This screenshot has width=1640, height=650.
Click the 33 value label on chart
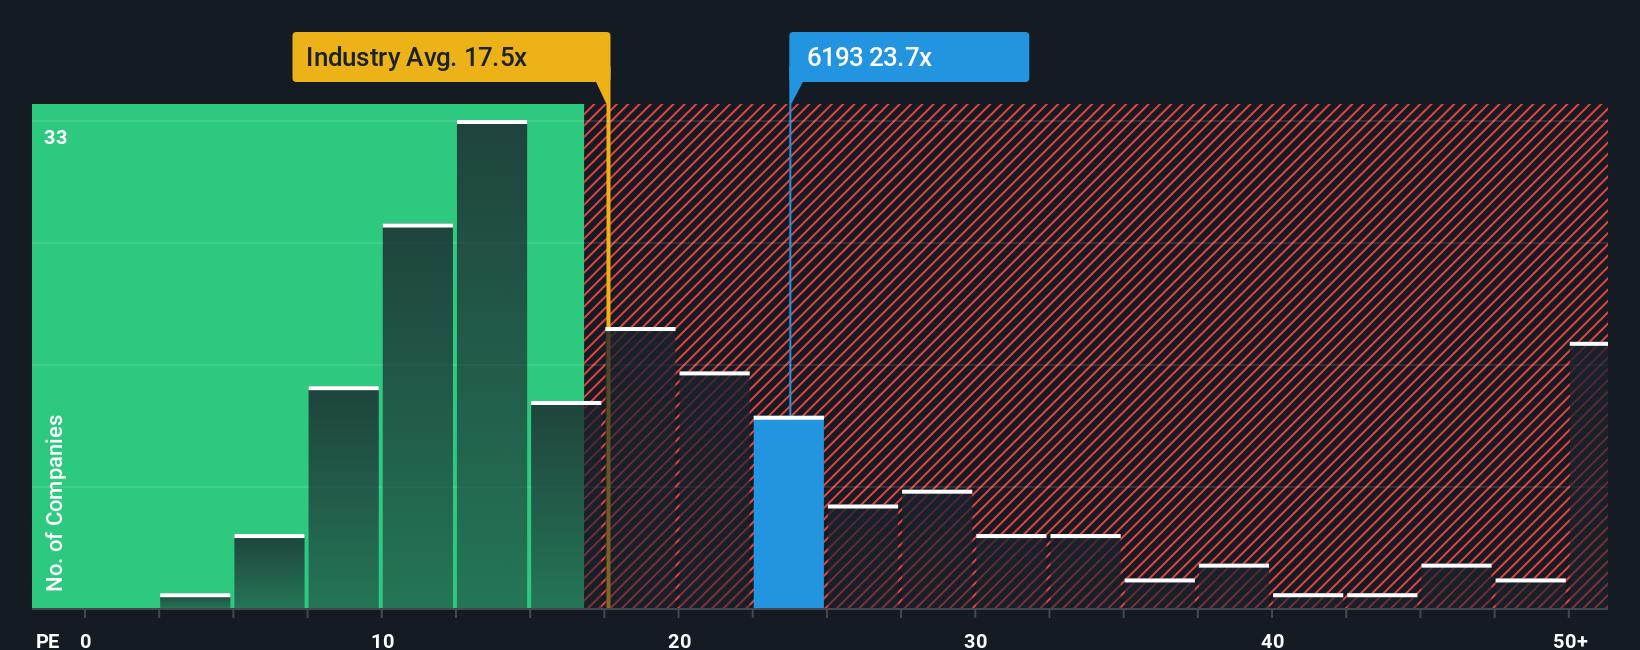55,137
